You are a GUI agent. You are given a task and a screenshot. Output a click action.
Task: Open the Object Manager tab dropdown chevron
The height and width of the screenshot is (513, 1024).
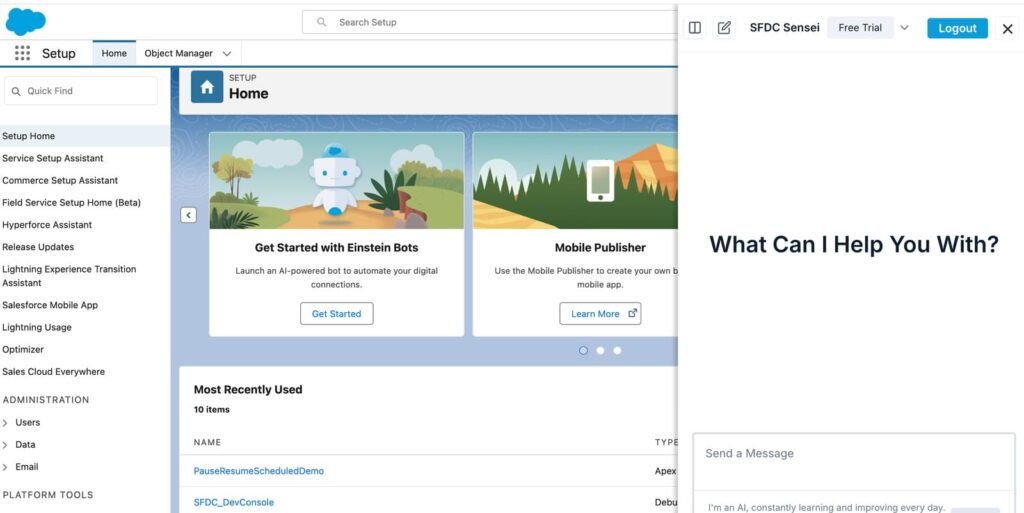click(x=227, y=54)
